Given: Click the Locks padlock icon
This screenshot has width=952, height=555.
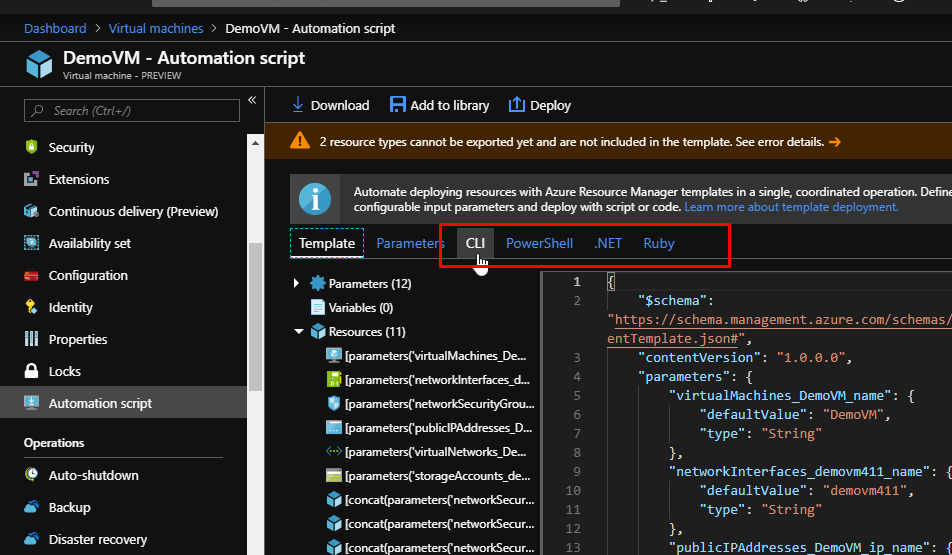Looking at the screenshot, I should 32,371.
